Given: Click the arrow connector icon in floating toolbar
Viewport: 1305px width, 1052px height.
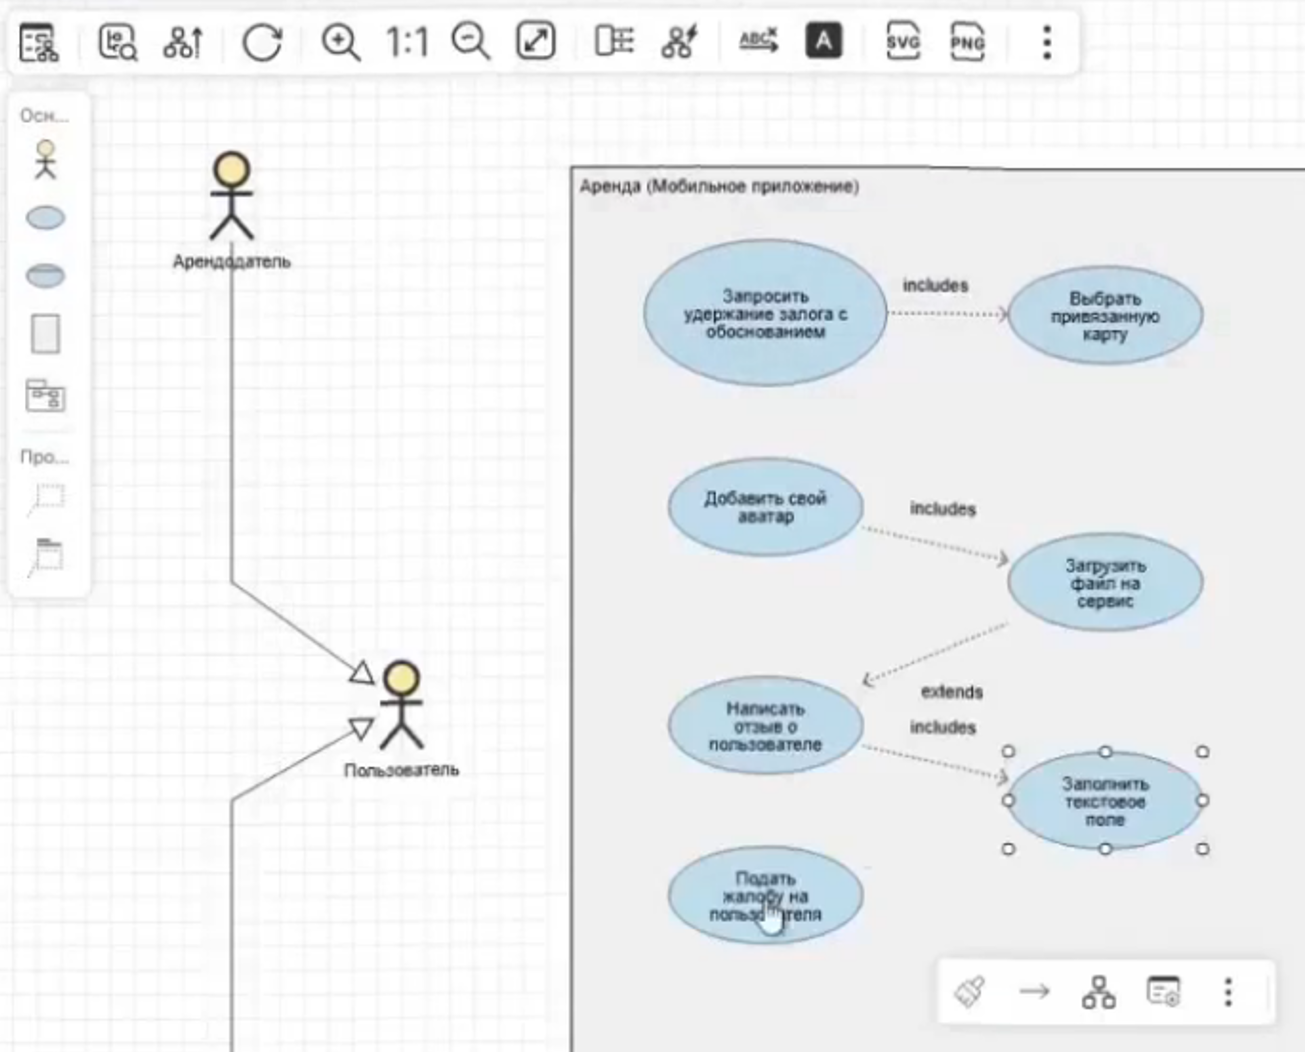Looking at the screenshot, I should [1034, 991].
